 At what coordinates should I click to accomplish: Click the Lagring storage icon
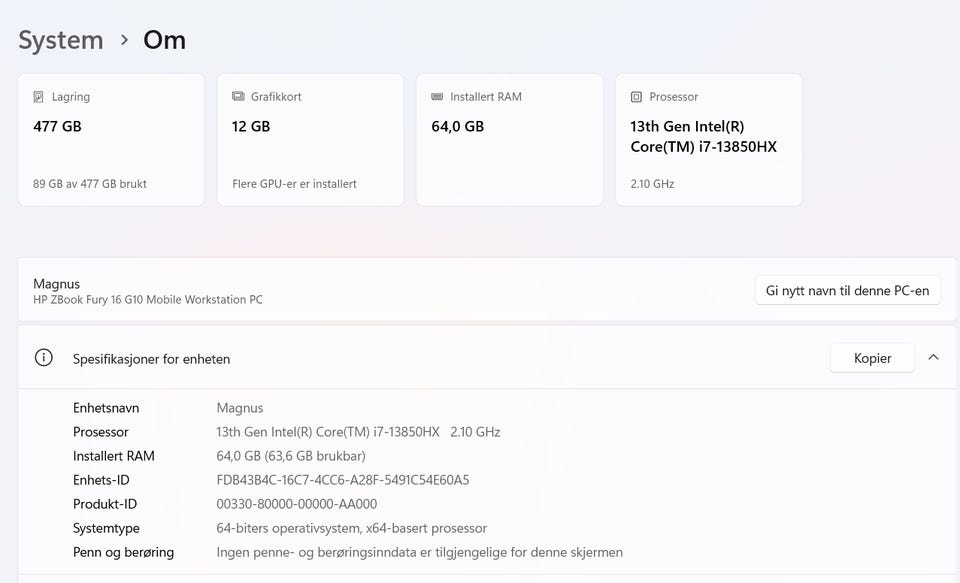39,97
